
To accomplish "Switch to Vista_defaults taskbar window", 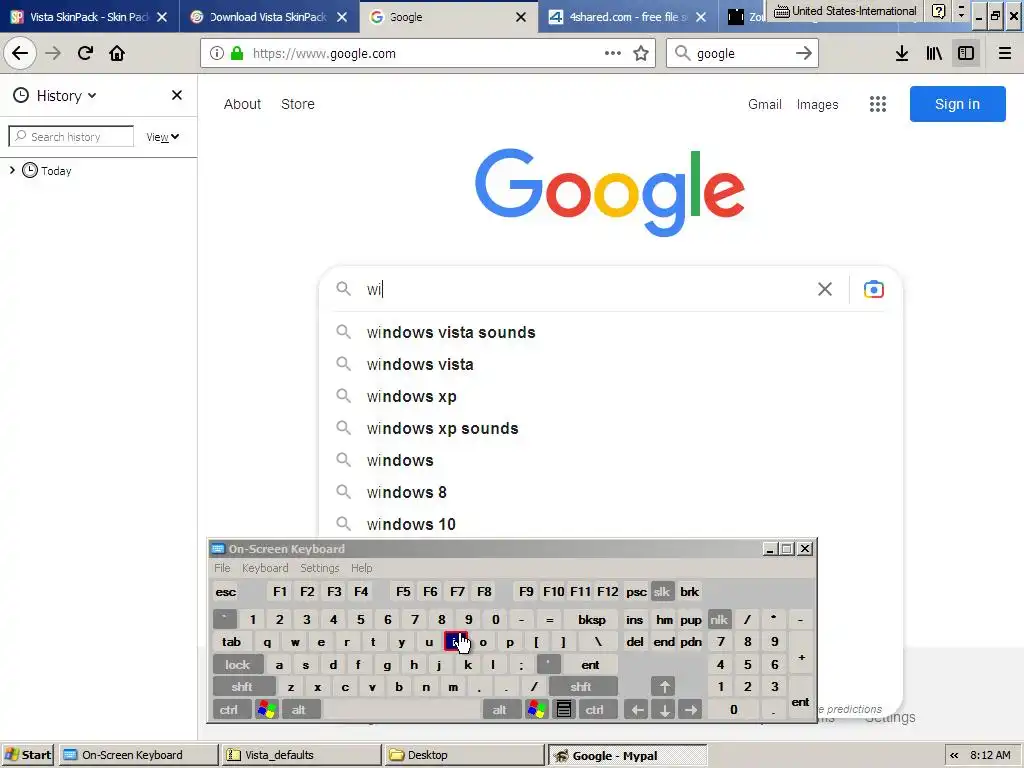I will pos(301,755).
